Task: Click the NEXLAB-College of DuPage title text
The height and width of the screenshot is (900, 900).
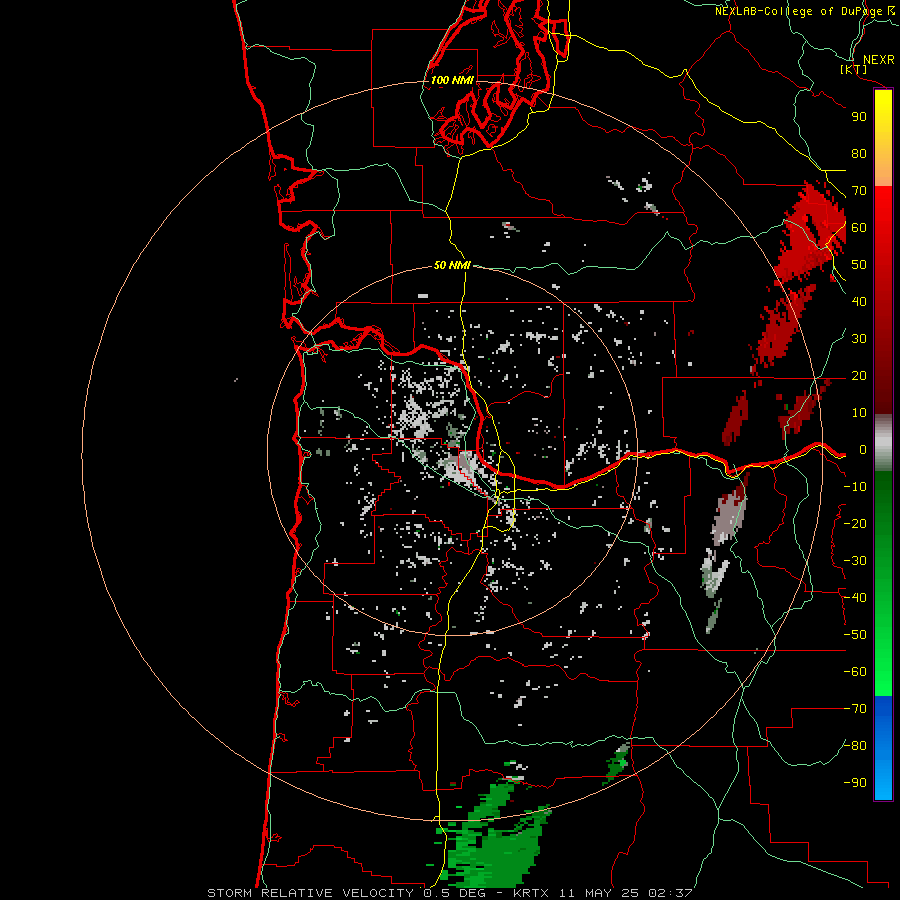Action: click(805, 11)
